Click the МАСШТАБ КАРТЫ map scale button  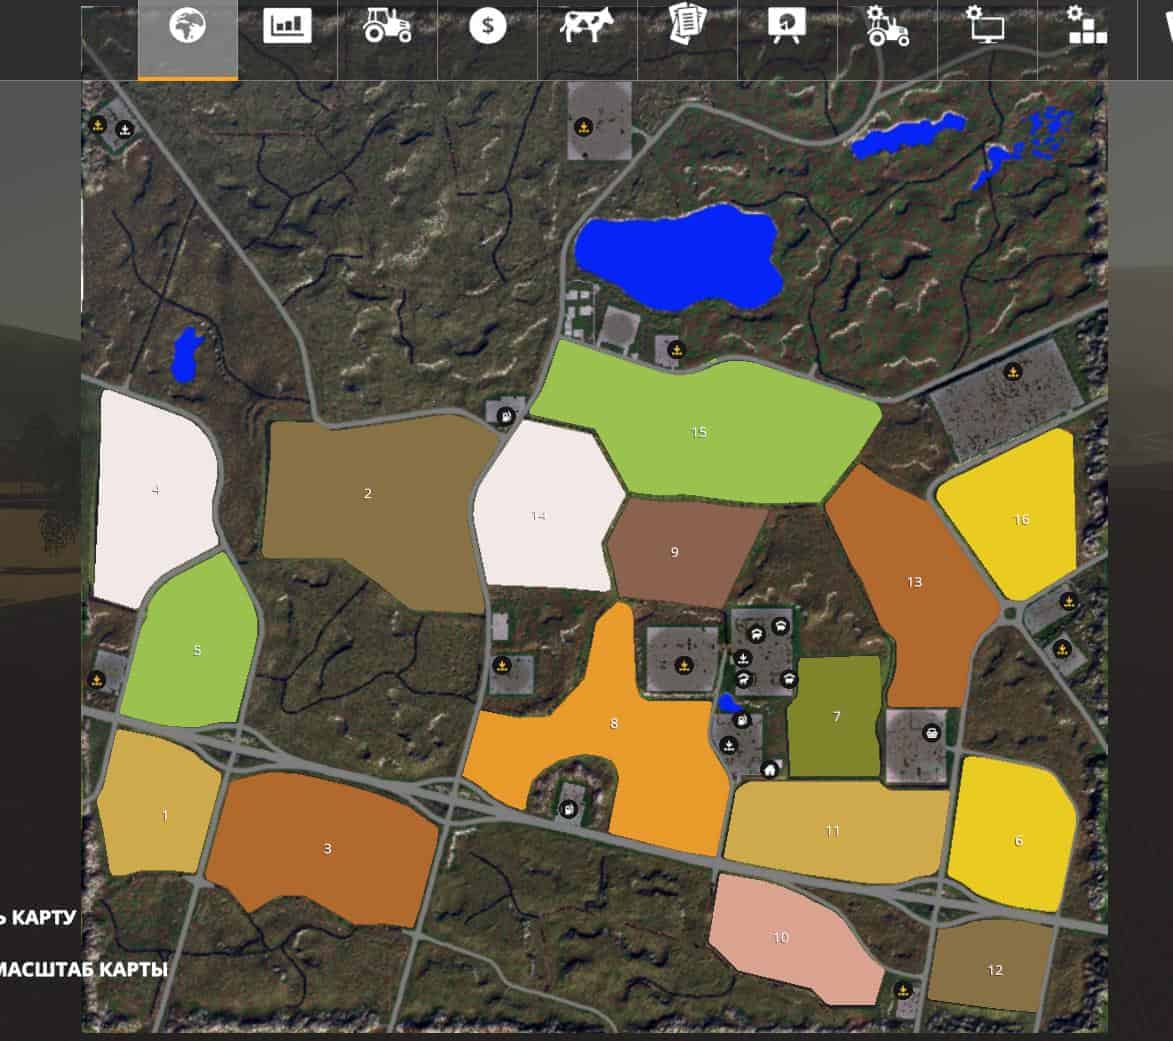click(x=83, y=969)
